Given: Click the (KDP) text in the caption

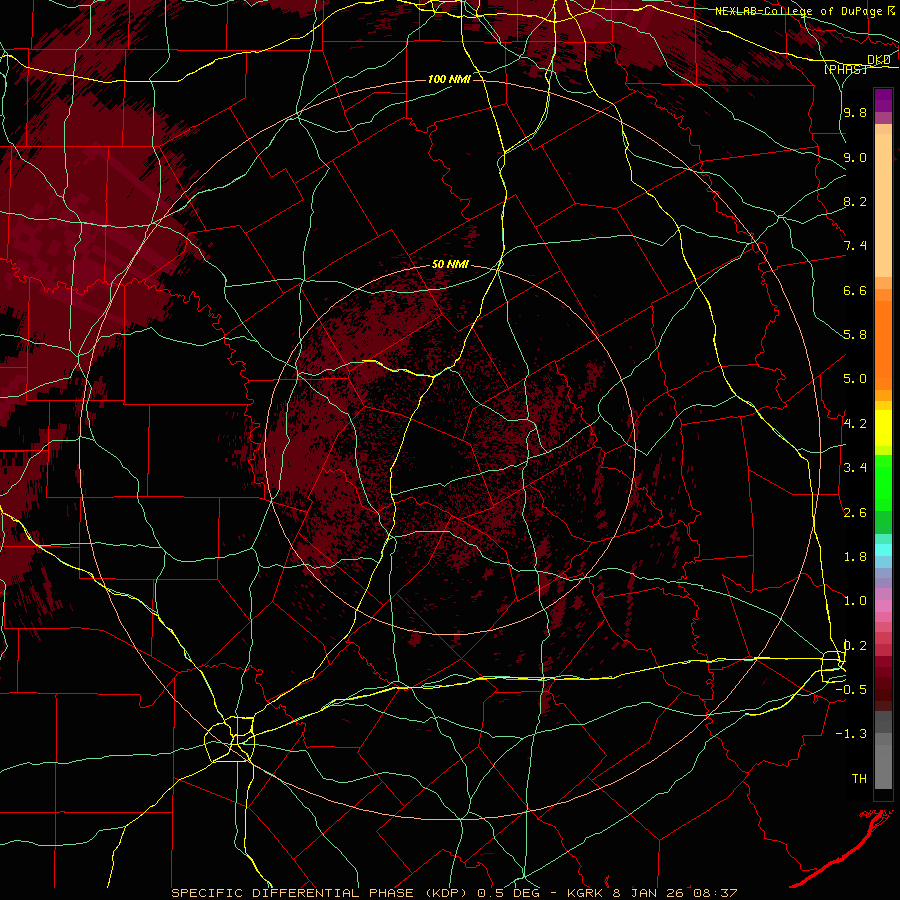Looking at the screenshot, I should pos(444,893).
